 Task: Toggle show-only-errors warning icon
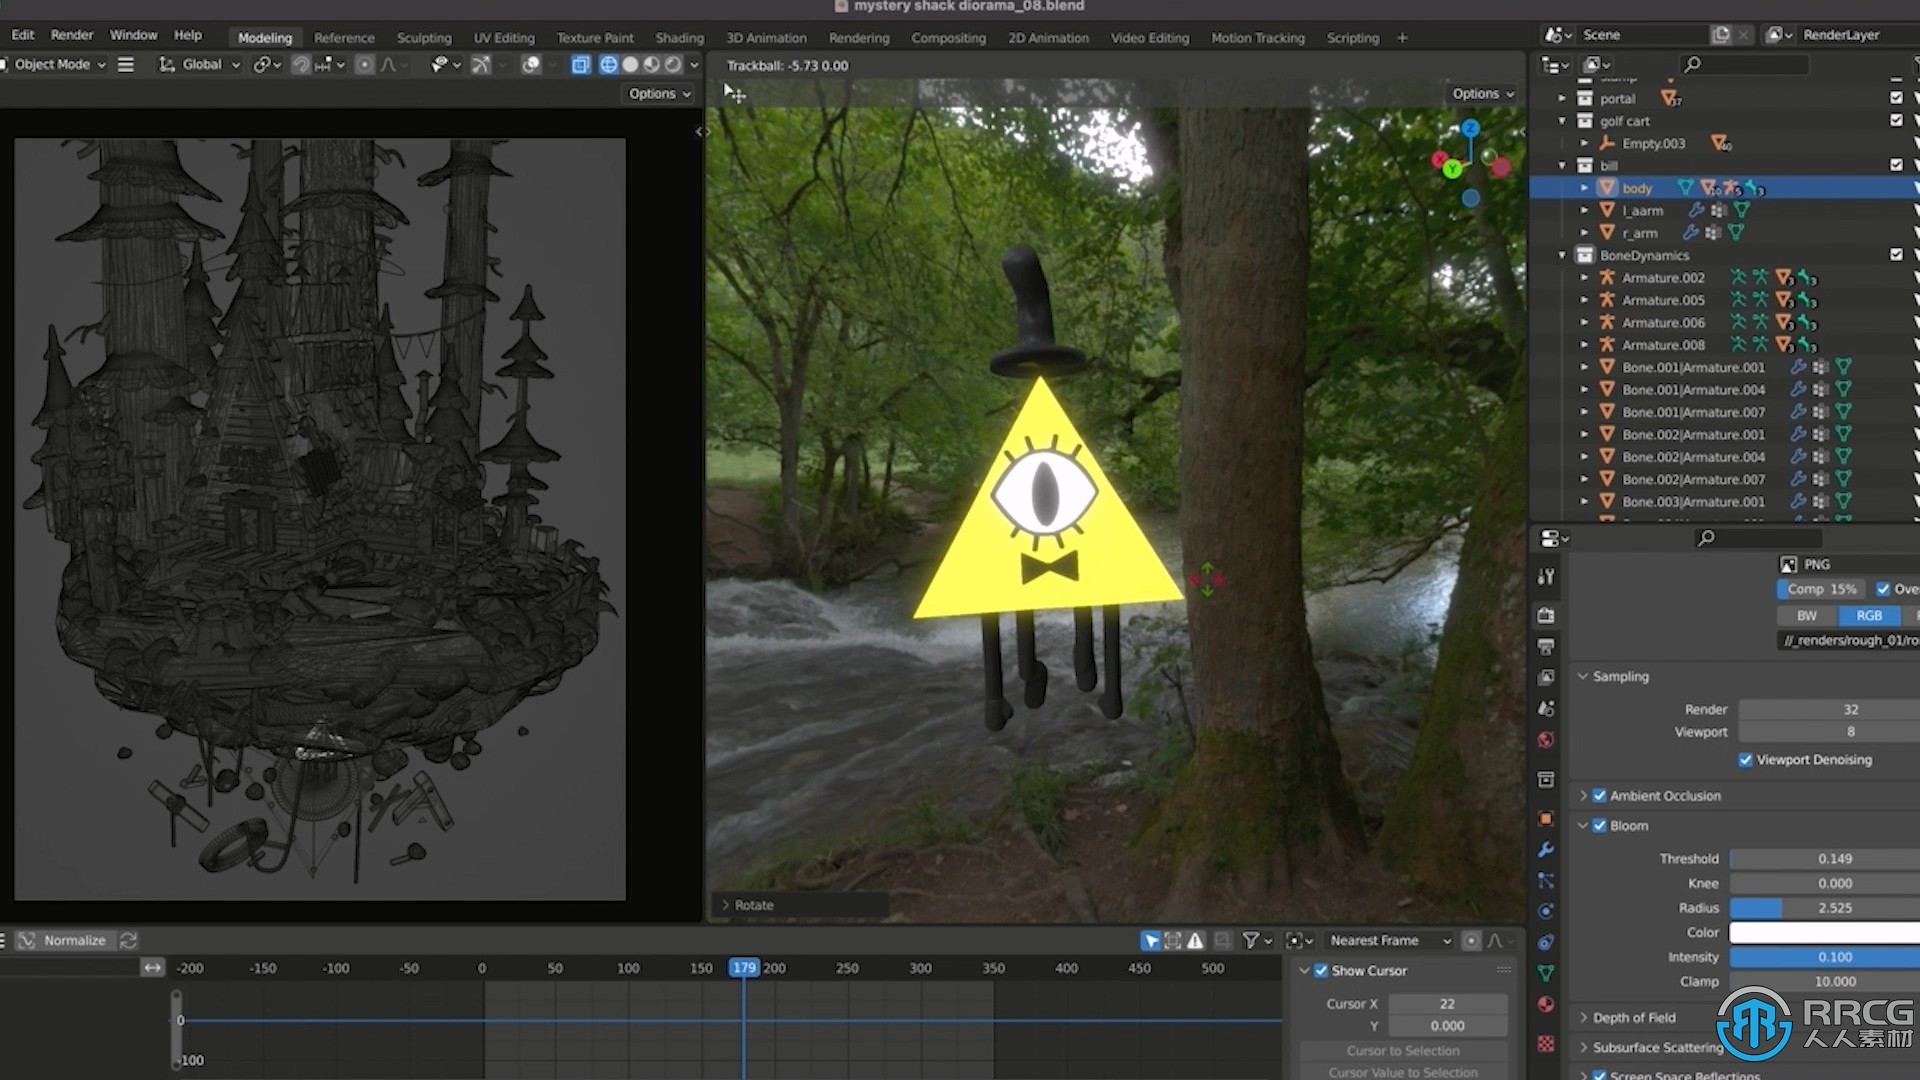click(1196, 940)
